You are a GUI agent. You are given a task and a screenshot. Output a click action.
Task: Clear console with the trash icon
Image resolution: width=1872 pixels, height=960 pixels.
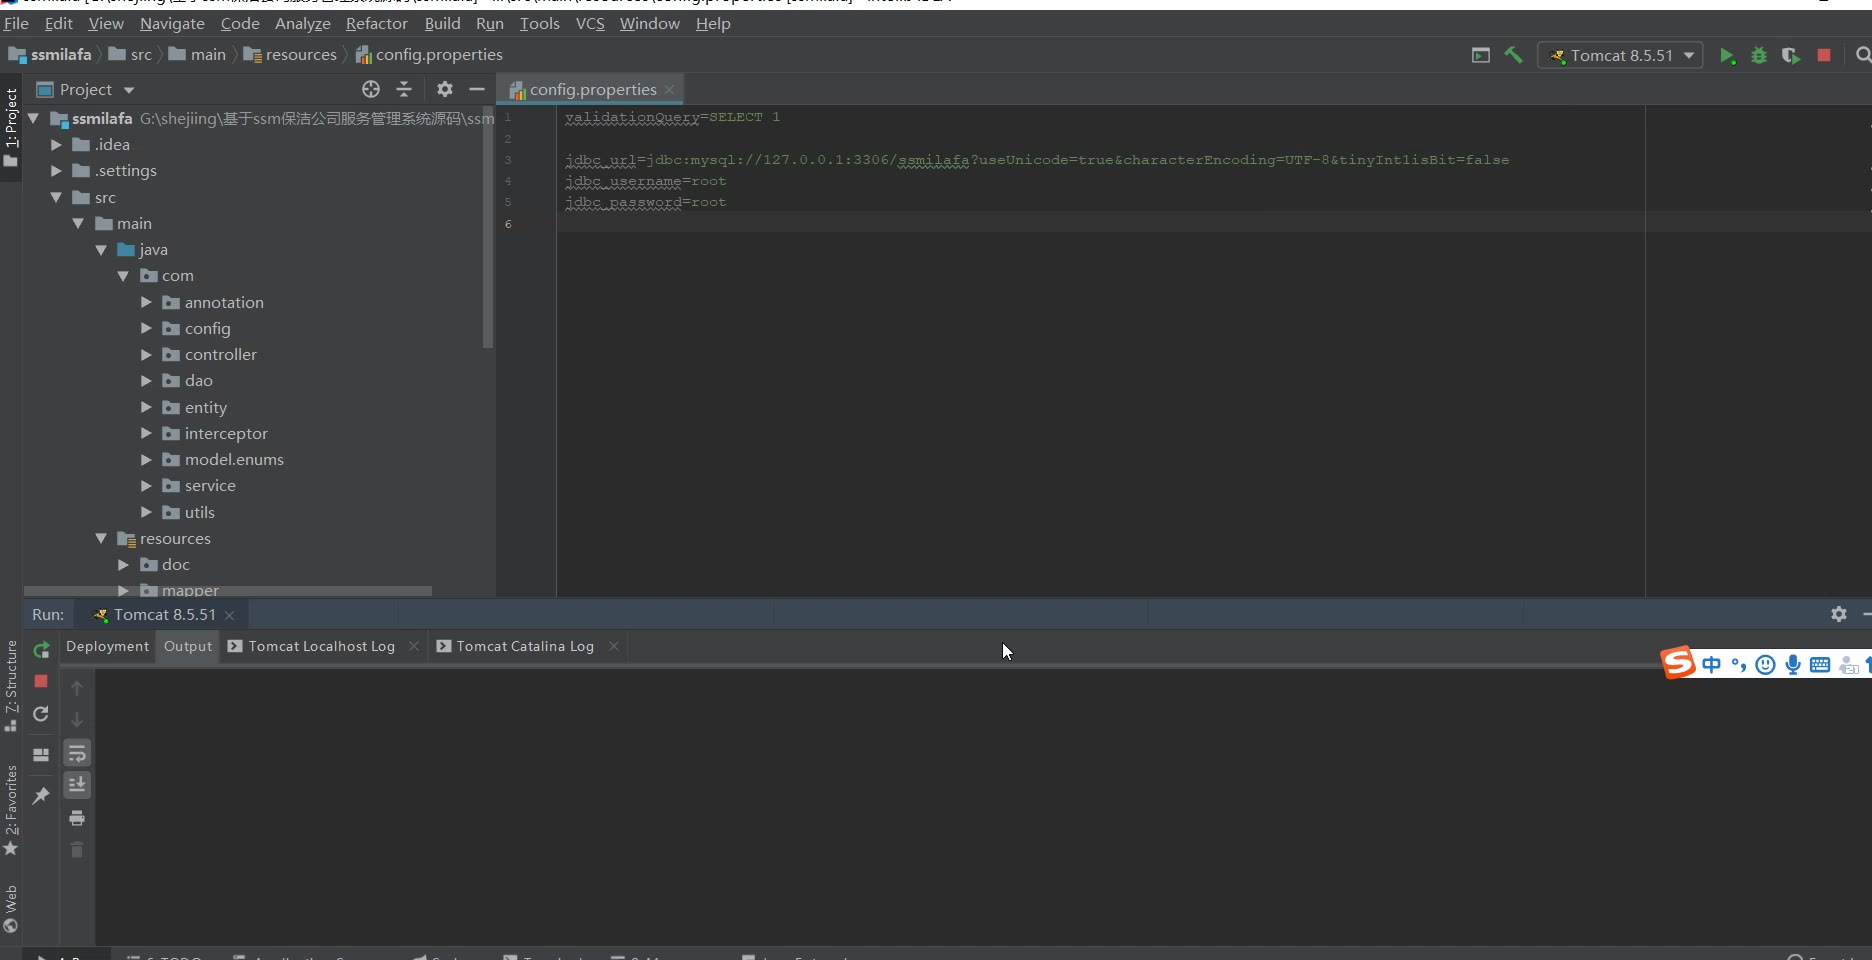[77, 850]
